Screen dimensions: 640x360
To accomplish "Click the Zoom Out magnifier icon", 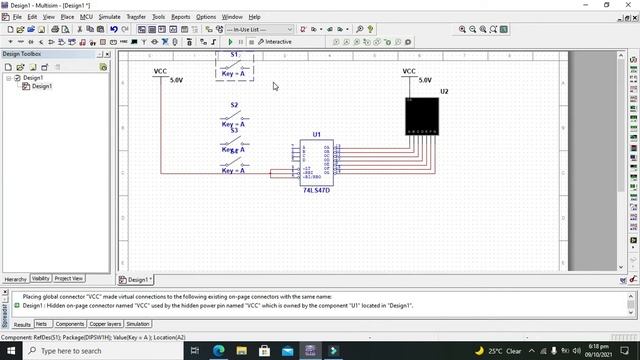I will coord(473,29).
